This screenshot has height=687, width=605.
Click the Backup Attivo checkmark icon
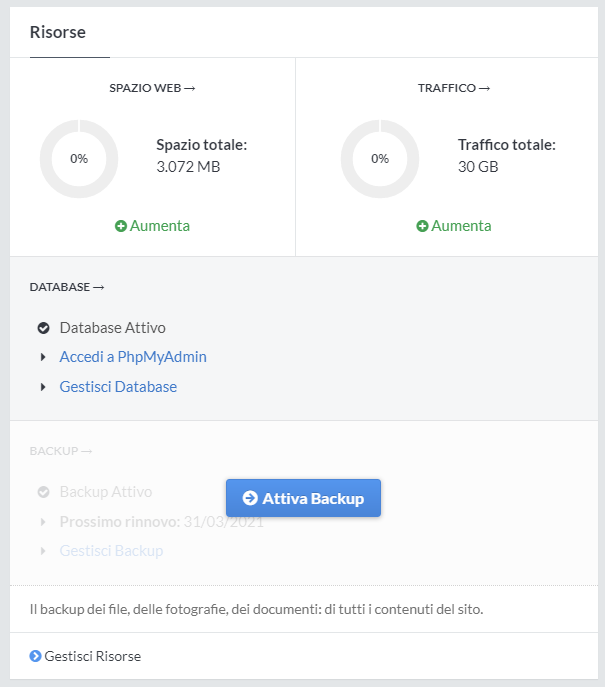[x=44, y=492]
